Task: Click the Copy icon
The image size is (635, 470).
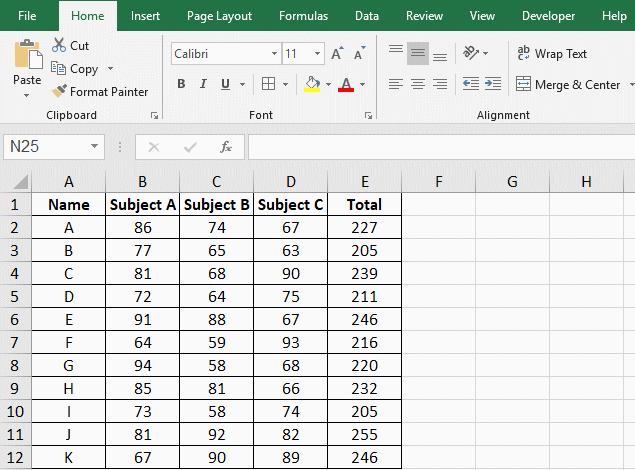Action: click(x=58, y=68)
